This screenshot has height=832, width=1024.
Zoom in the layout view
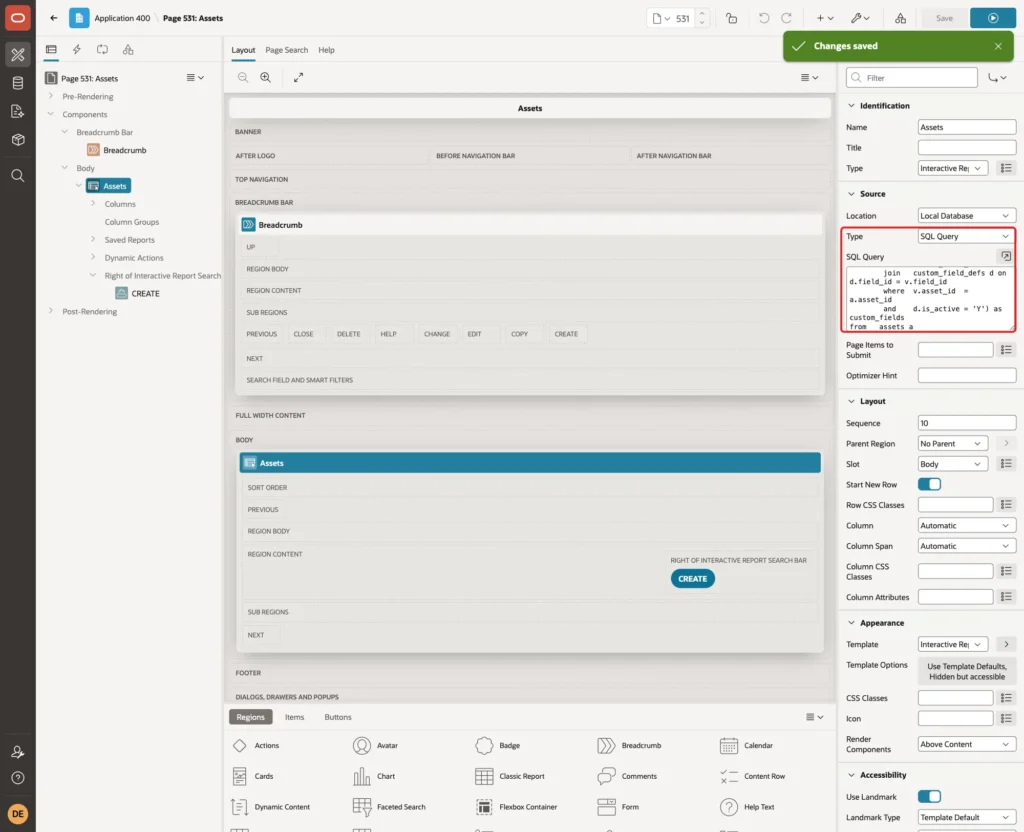[265, 77]
